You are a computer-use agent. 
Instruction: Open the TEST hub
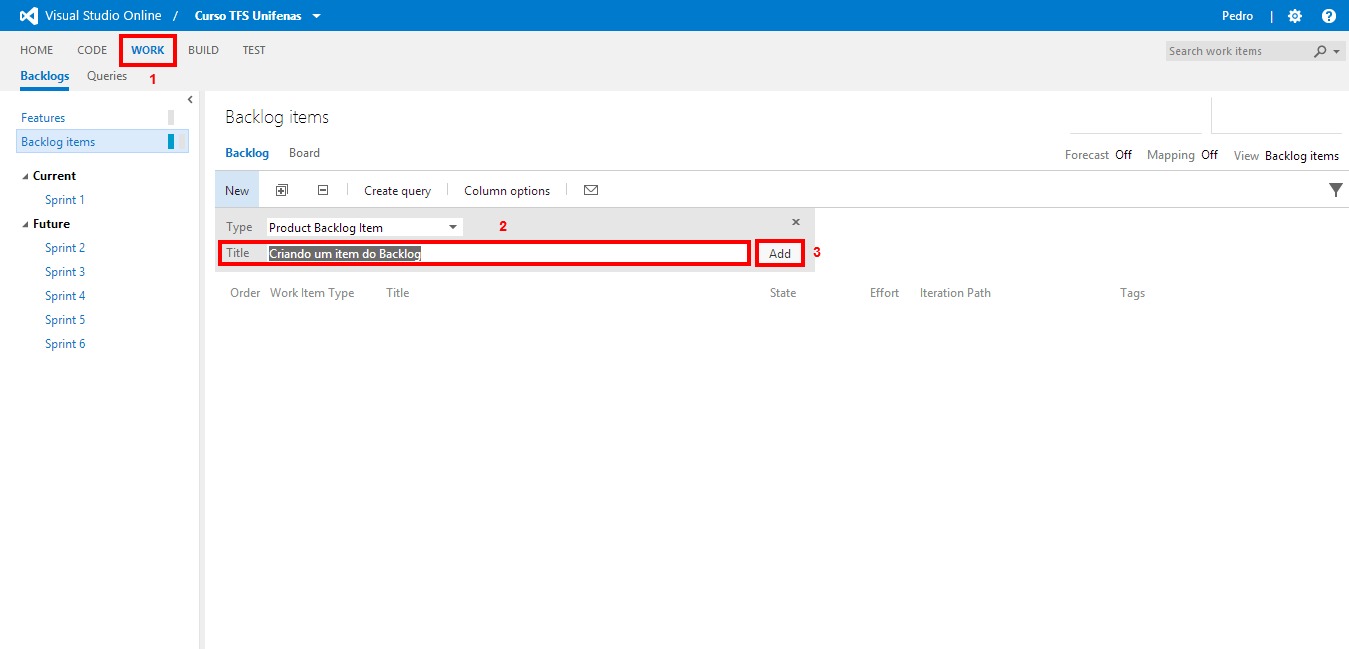click(x=254, y=50)
